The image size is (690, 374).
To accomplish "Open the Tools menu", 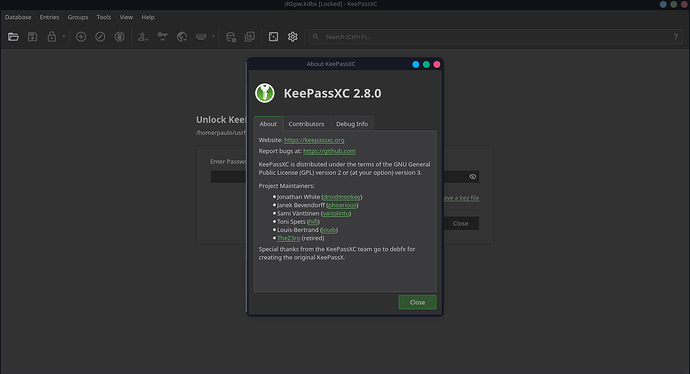I will click(104, 17).
